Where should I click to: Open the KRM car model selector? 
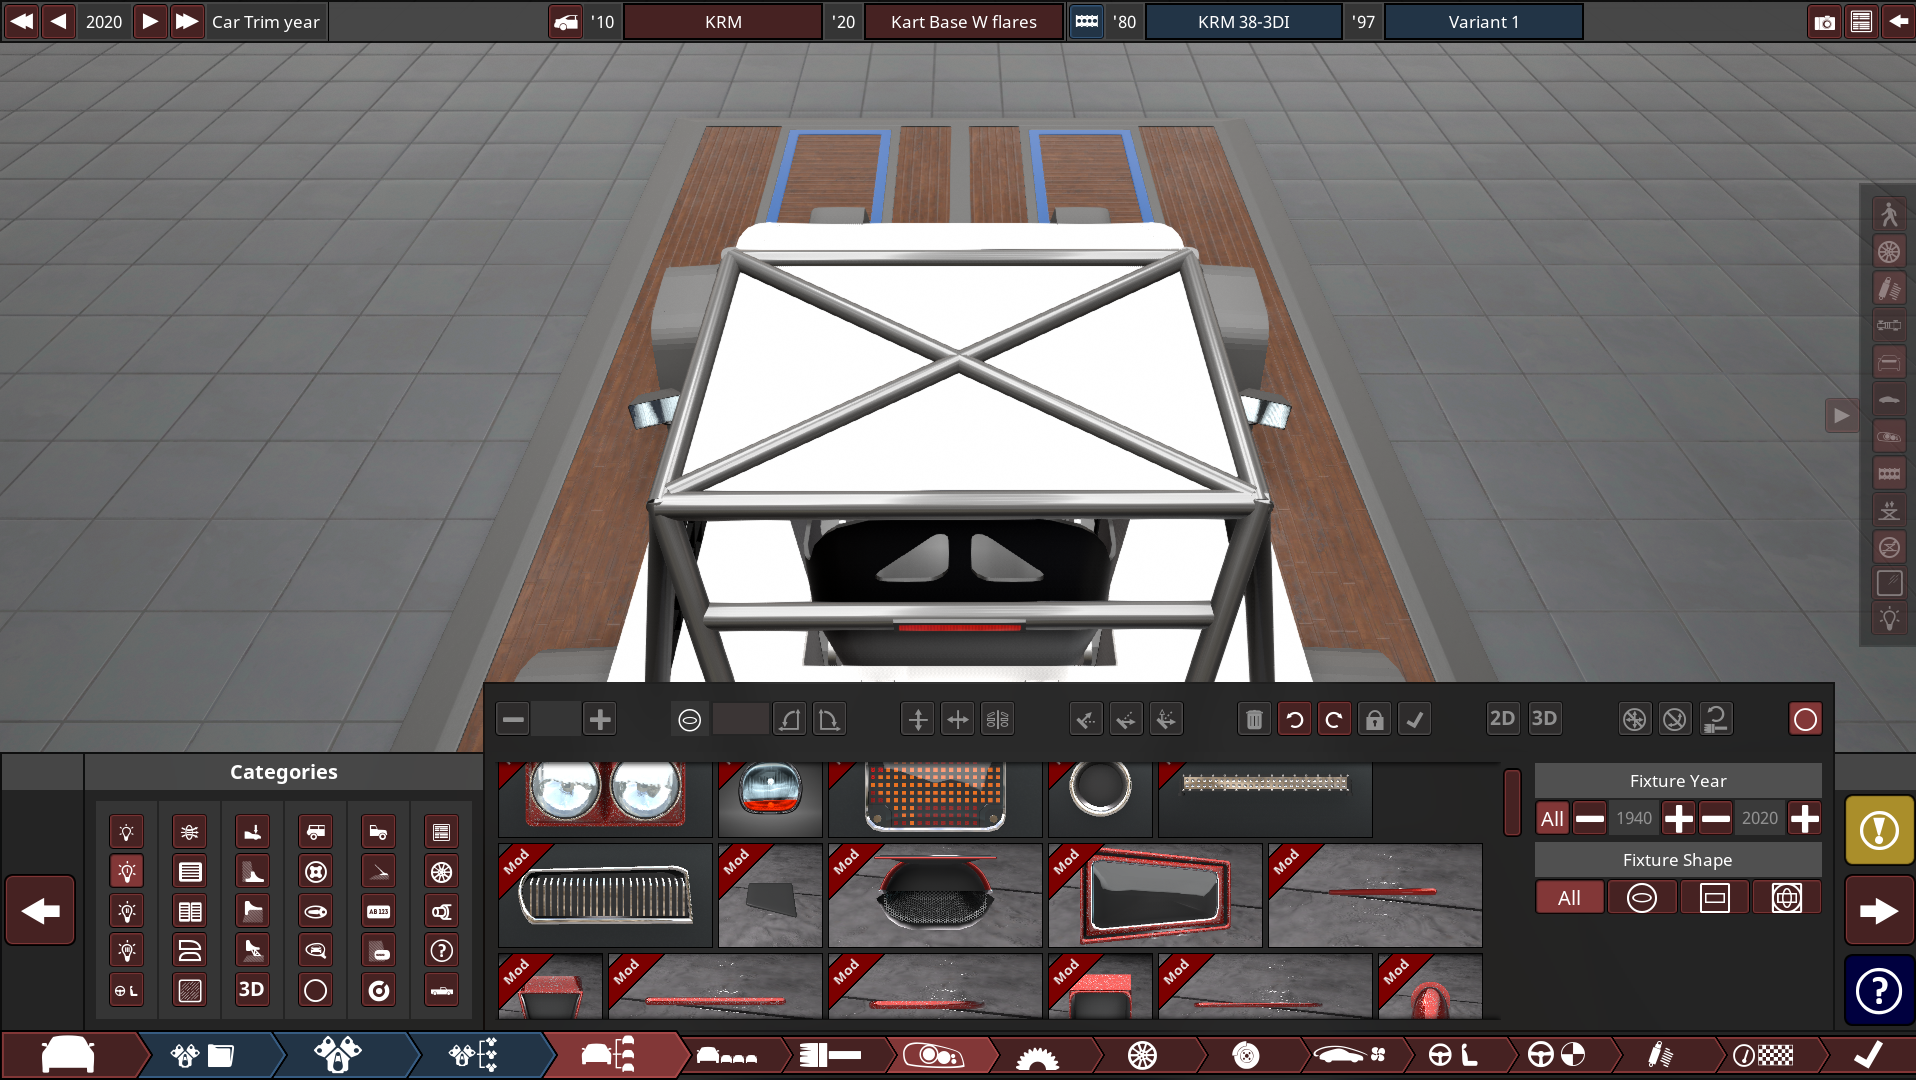tap(723, 22)
